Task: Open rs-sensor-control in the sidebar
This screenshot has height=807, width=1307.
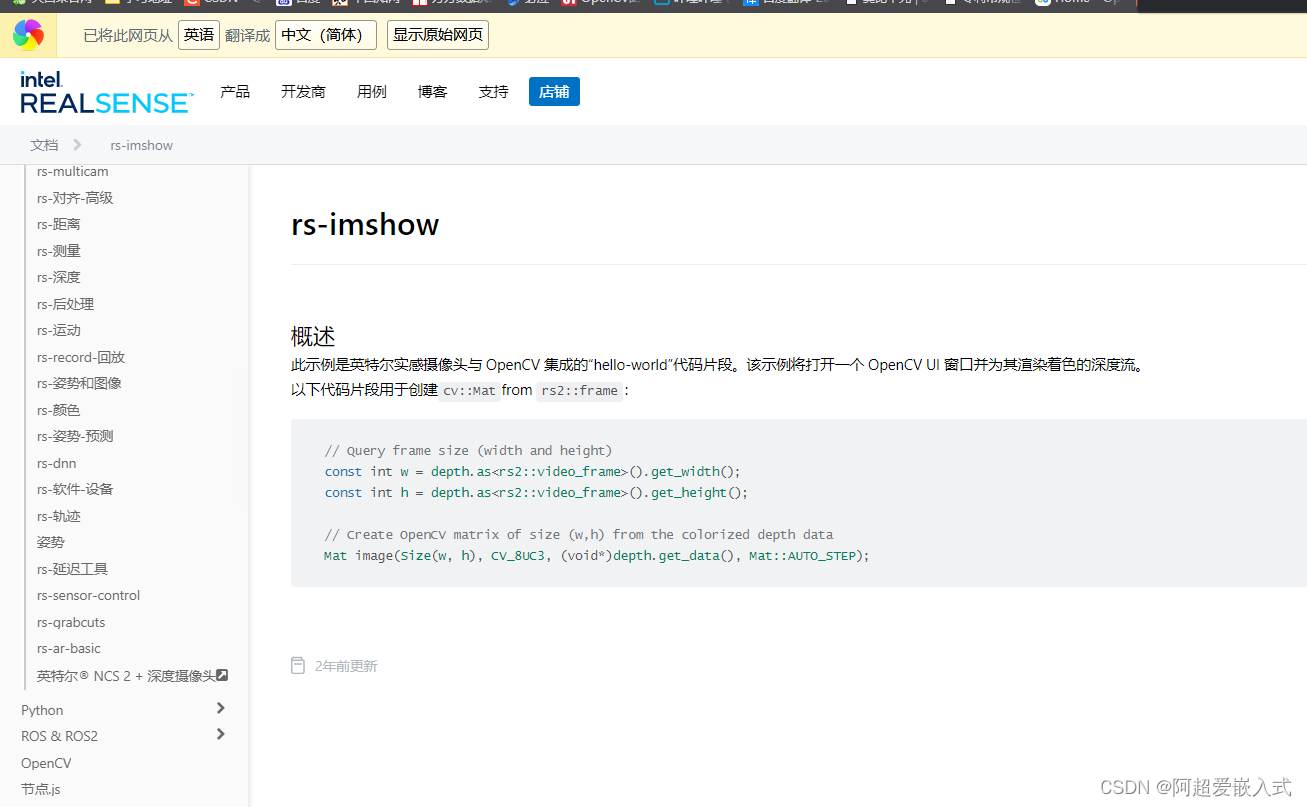Action: [x=89, y=595]
